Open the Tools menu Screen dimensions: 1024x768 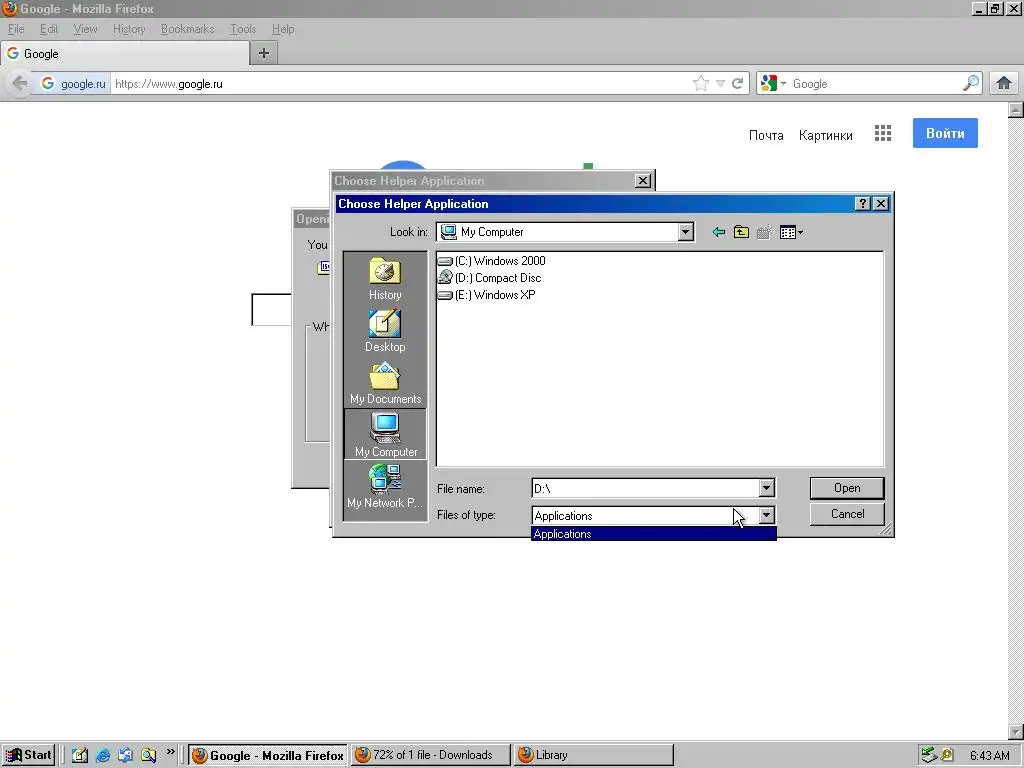pyautogui.click(x=243, y=29)
